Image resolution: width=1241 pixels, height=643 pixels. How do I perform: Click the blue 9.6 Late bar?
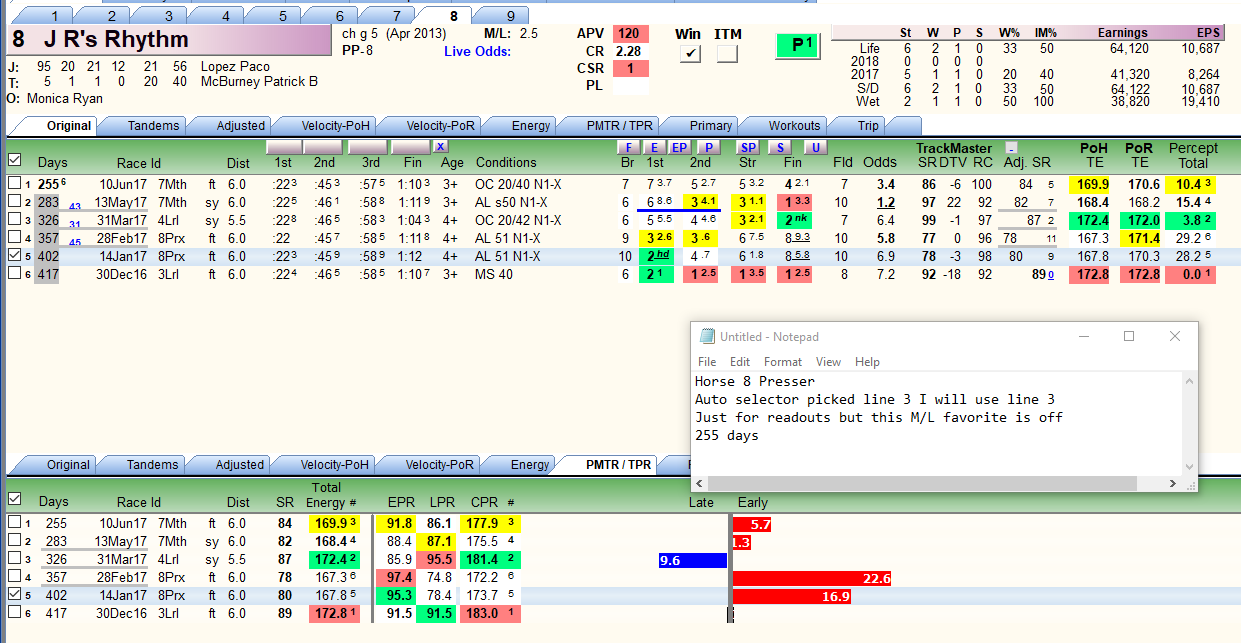point(693,561)
